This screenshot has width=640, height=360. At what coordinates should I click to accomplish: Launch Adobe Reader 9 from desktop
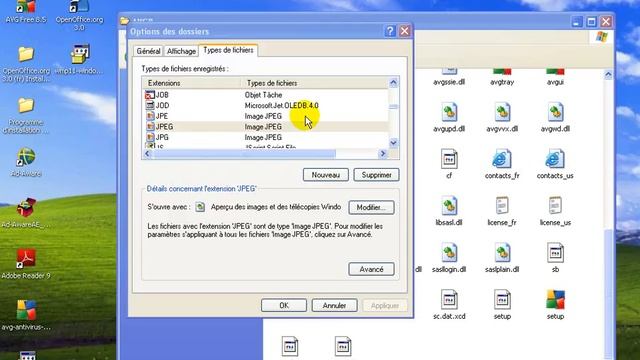pos(26,264)
